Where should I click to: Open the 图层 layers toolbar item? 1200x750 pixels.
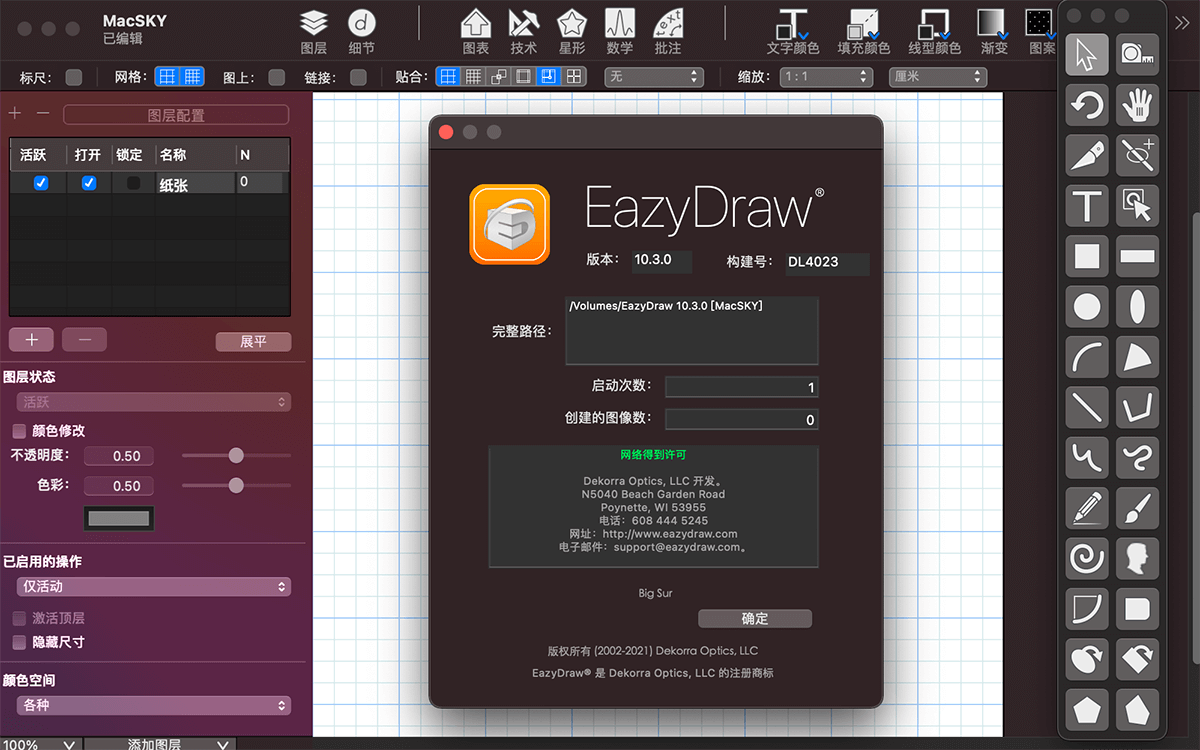pyautogui.click(x=313, y=32)
